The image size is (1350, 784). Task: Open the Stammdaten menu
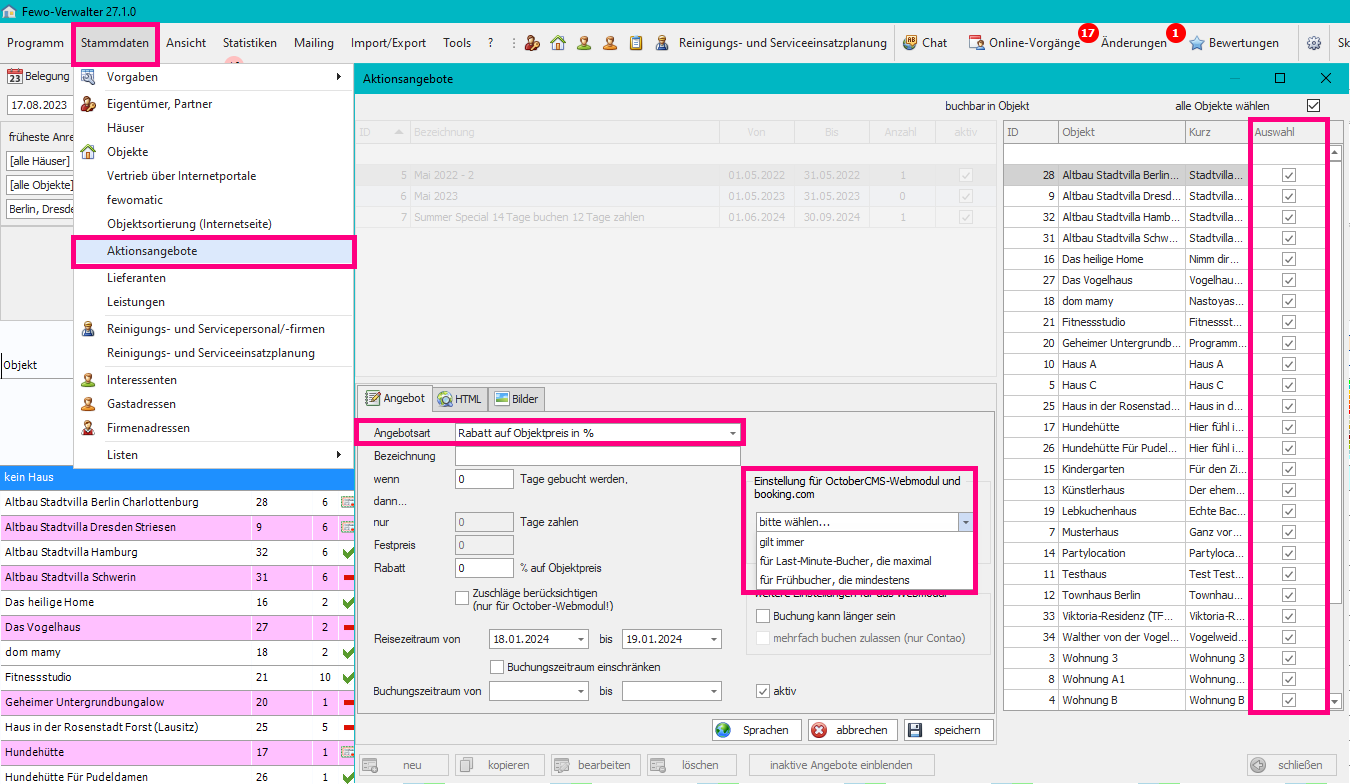coord(115,43)
